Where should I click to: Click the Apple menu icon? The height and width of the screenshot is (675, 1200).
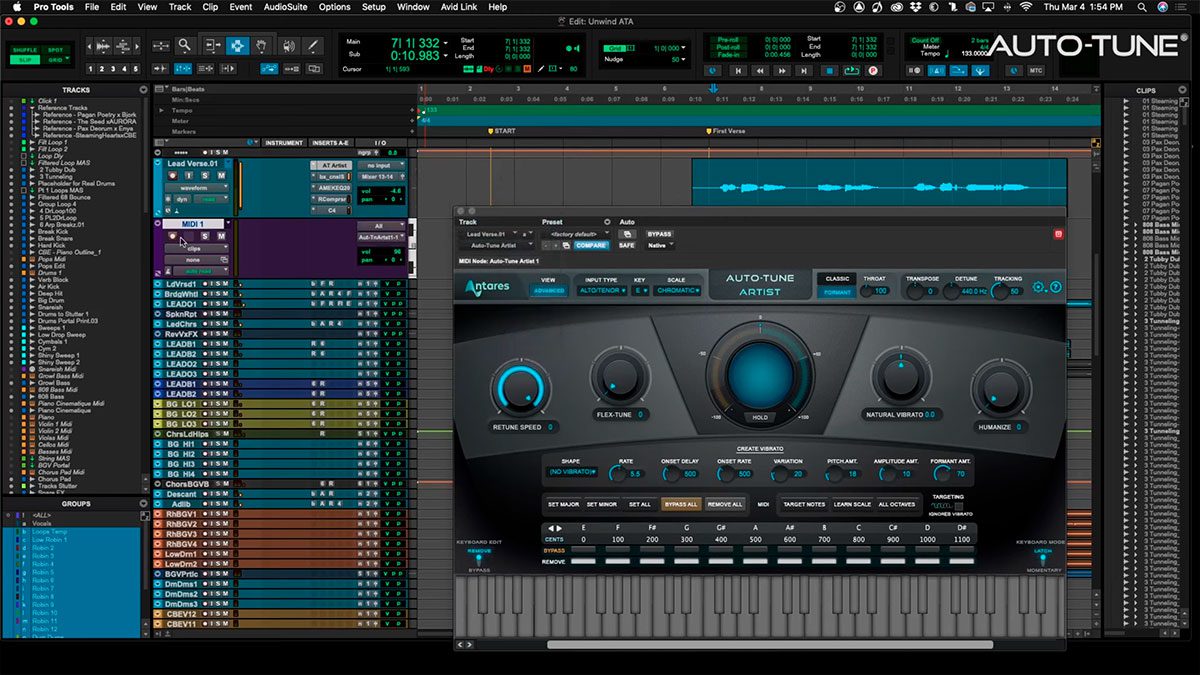17,7
